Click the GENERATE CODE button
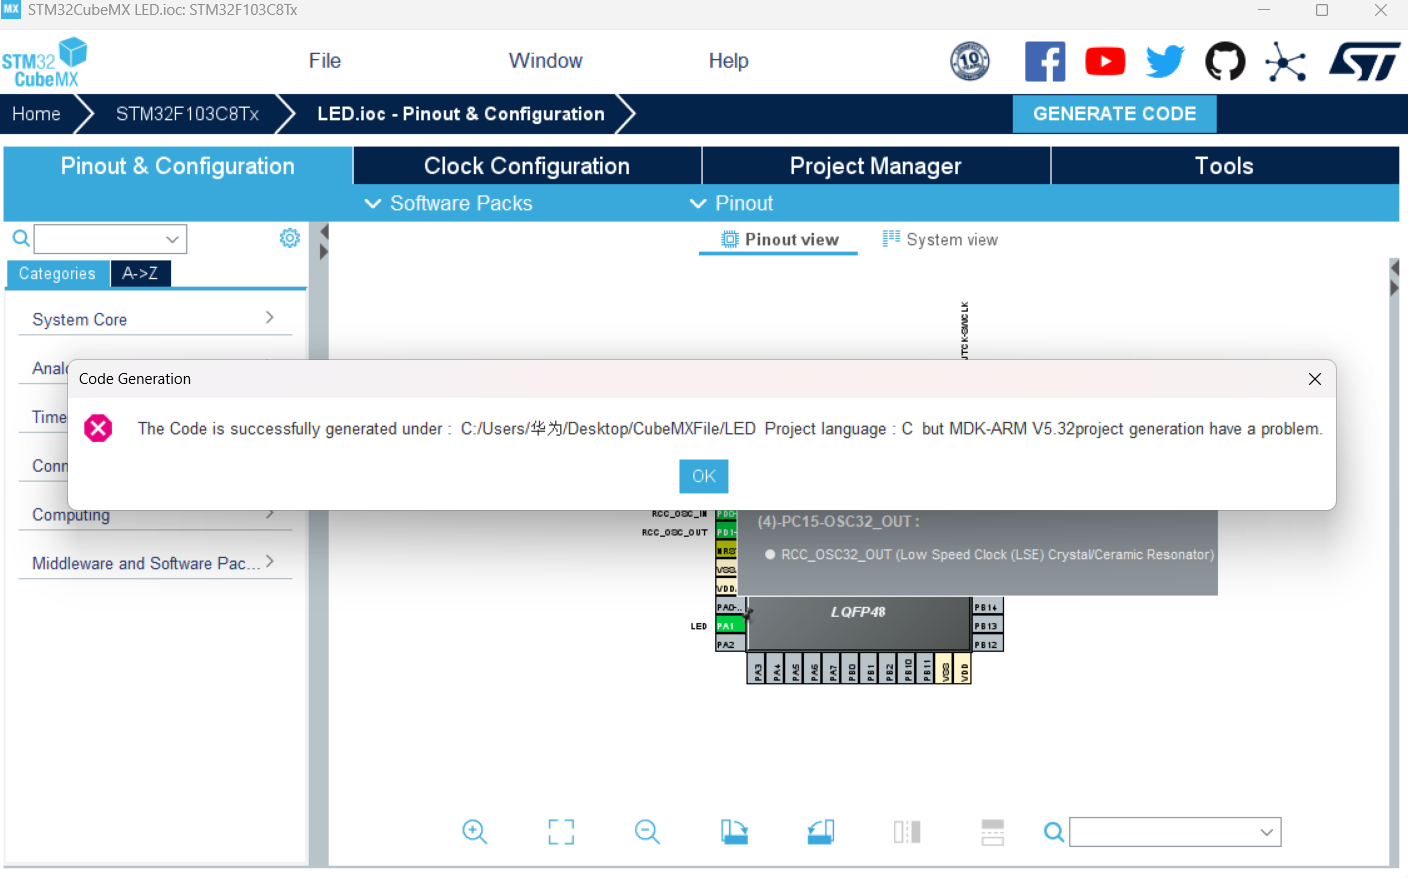The height and width of the screenshot is (878, 1408). [x=1114, y=114]
